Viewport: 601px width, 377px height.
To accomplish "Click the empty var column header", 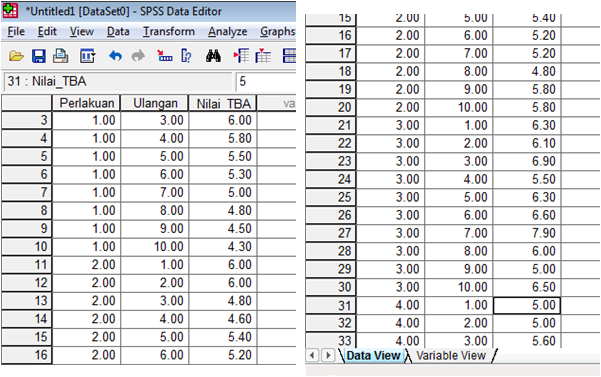I will (276, 103).
